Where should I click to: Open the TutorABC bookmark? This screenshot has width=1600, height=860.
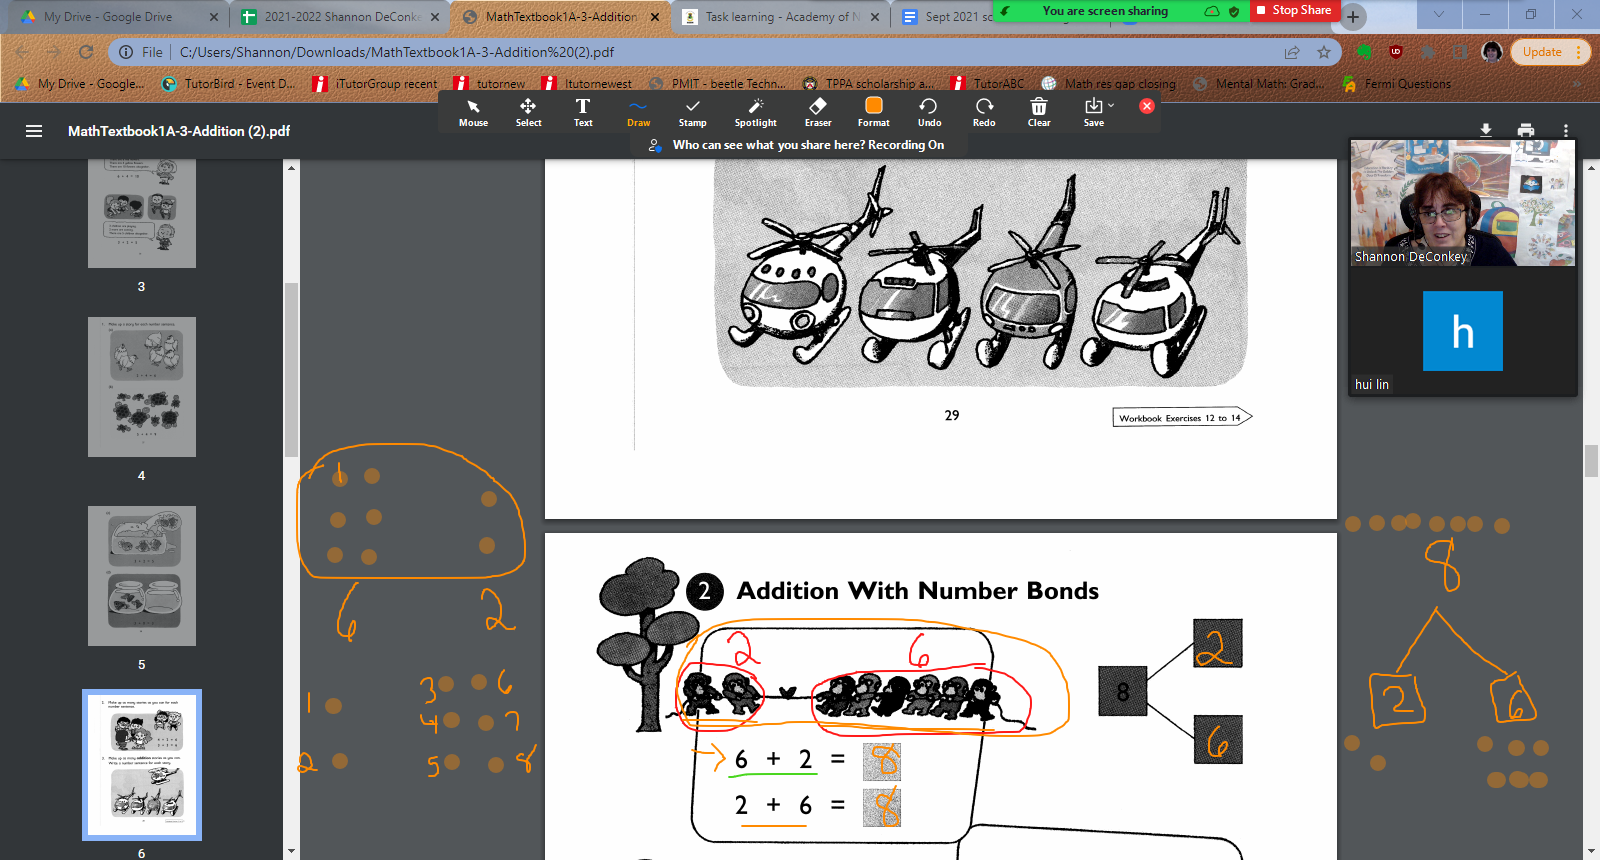(x=988, y=84)
